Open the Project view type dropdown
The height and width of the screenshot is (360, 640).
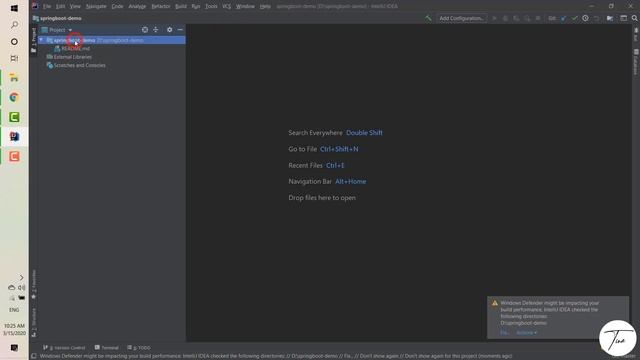[x=57, y=30]
